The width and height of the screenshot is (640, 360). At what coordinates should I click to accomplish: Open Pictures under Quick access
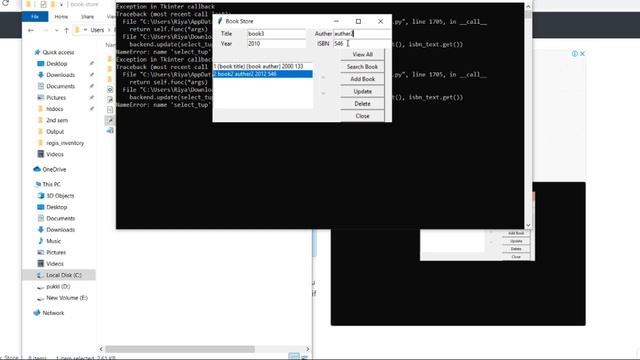pyautogui.click(x=56, y=98)
